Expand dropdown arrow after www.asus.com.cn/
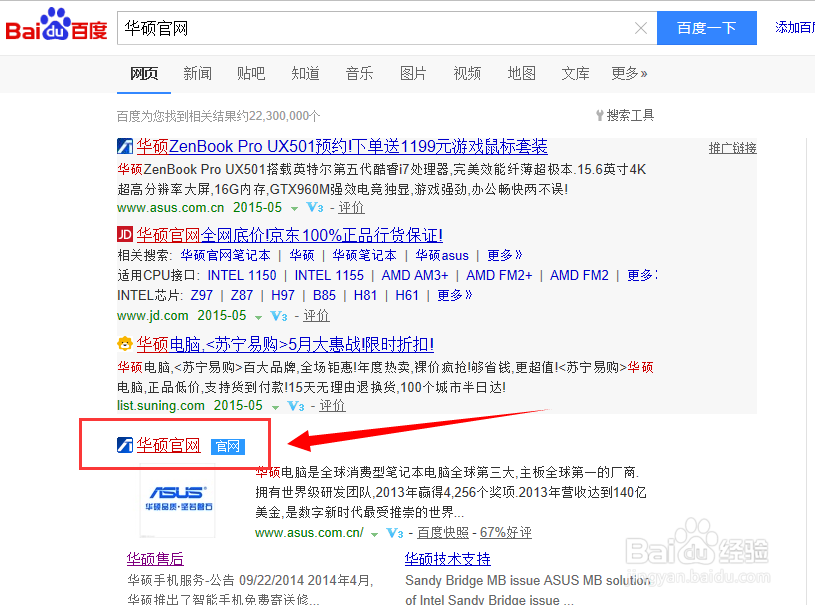 [x=374, y=534]
